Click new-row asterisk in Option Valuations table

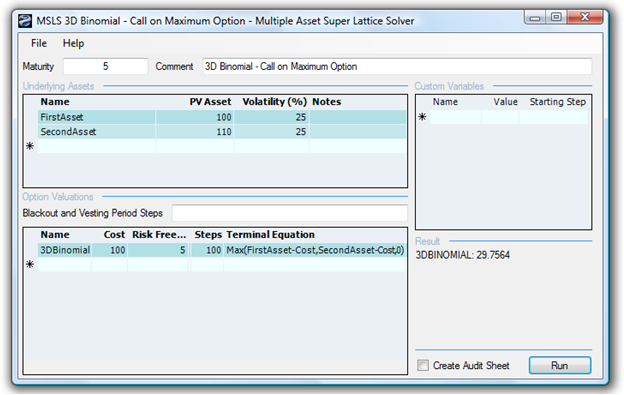(x=30, y=265)
